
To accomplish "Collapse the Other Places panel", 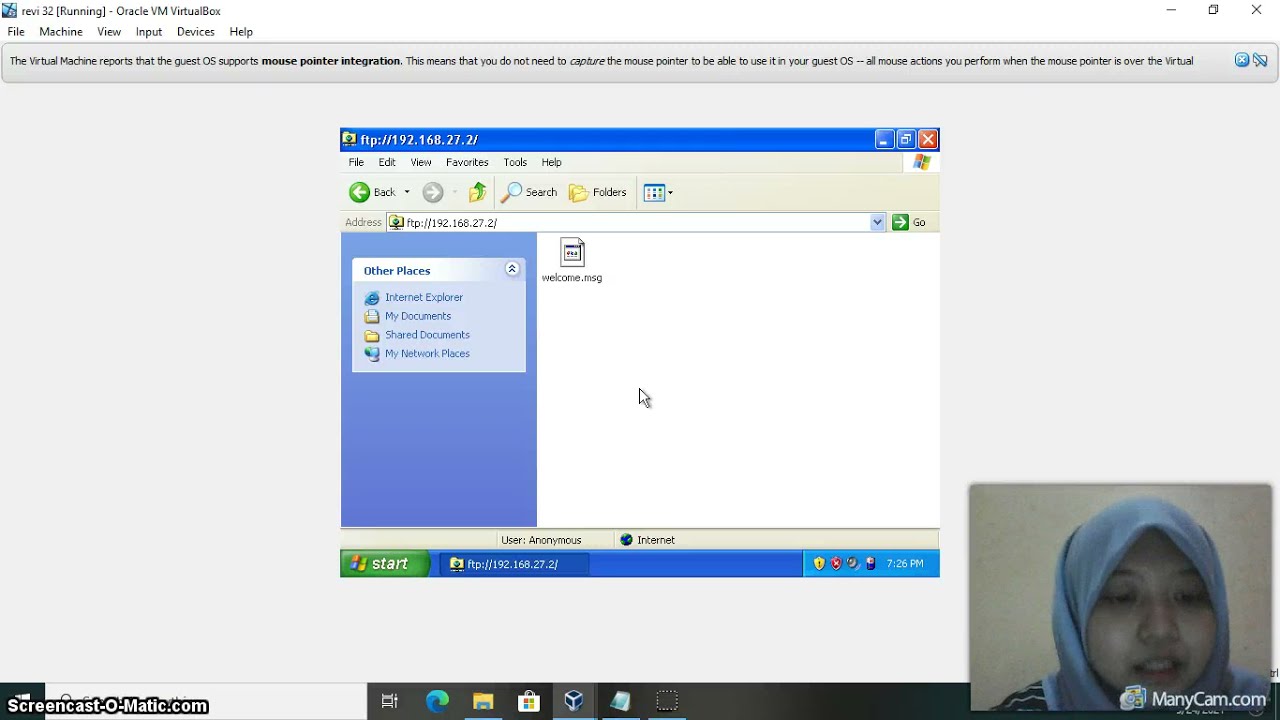I will tap(512, 270).
